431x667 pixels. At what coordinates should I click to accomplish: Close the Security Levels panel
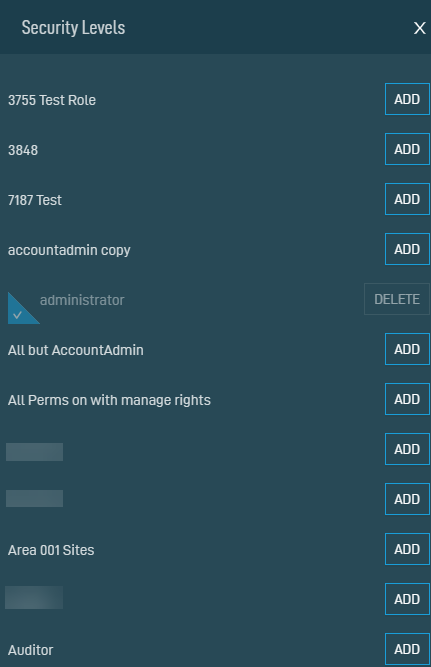420,28
